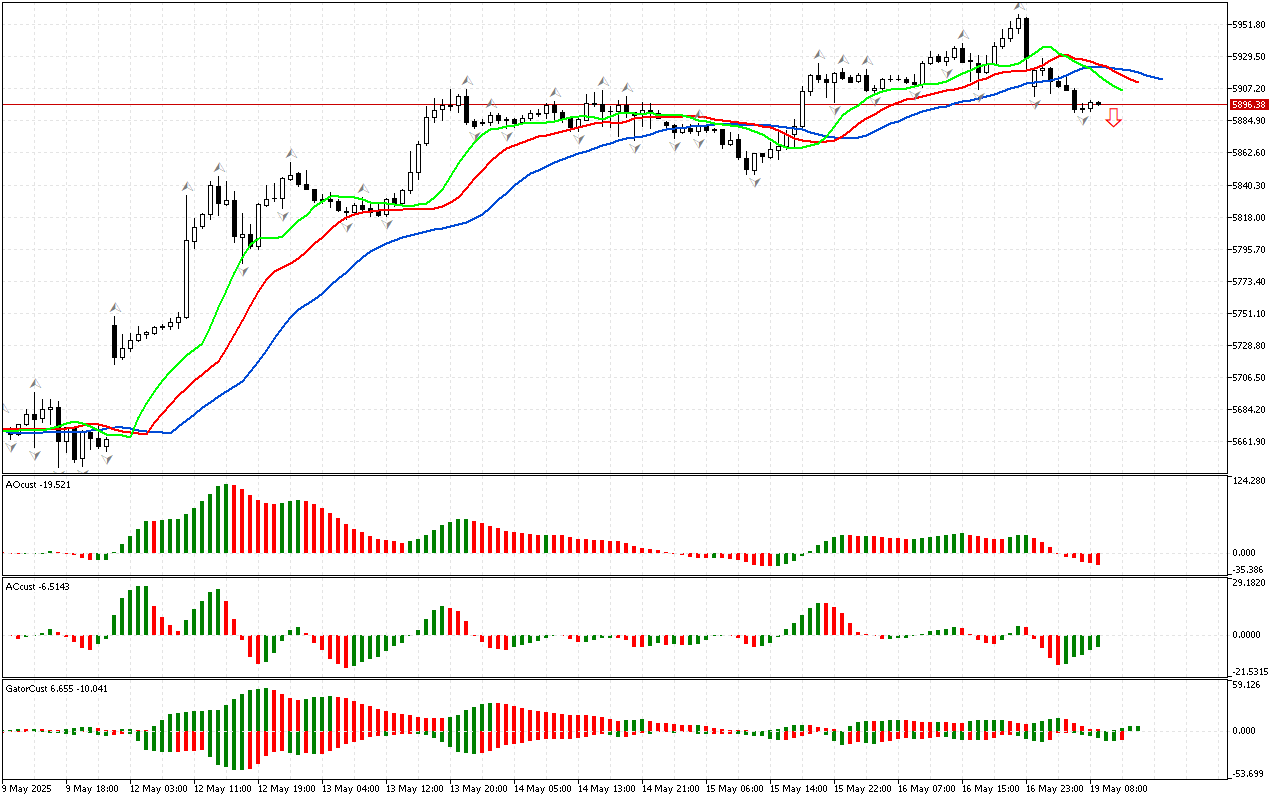The height and width of the screenshot is (800, 1280).
Task: Select the right end of green Alligator line
Action: [1120, 90]
